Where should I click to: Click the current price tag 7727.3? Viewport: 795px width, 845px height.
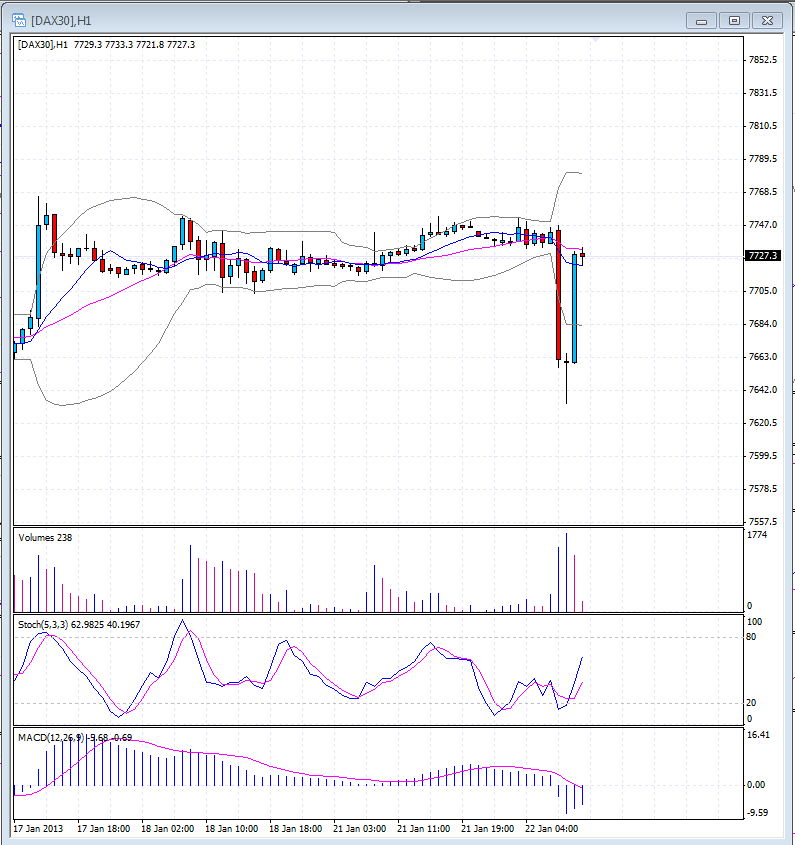point(764,256)
